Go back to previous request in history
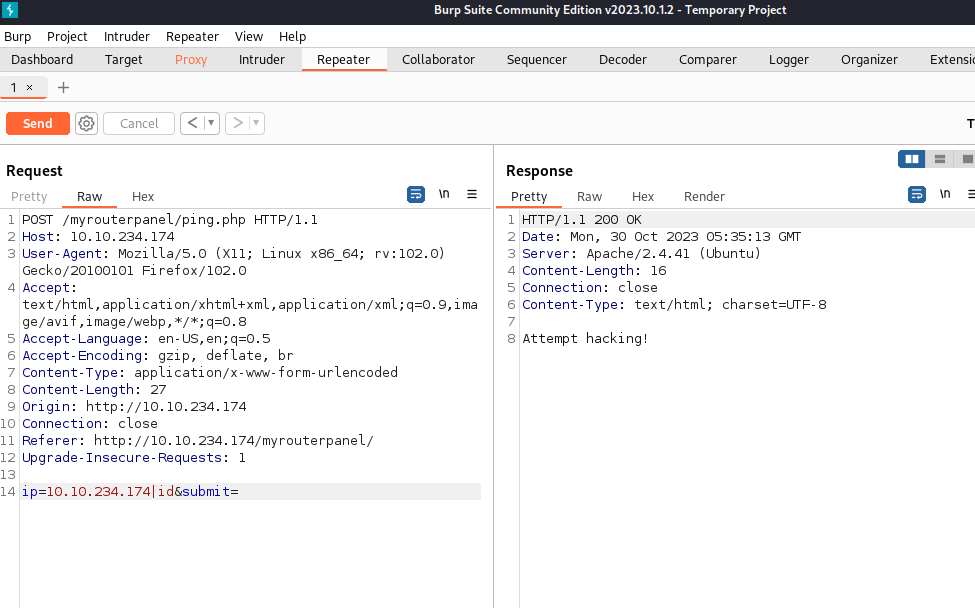This screenshot has height=608, width=975. click(x=192, y=123)
